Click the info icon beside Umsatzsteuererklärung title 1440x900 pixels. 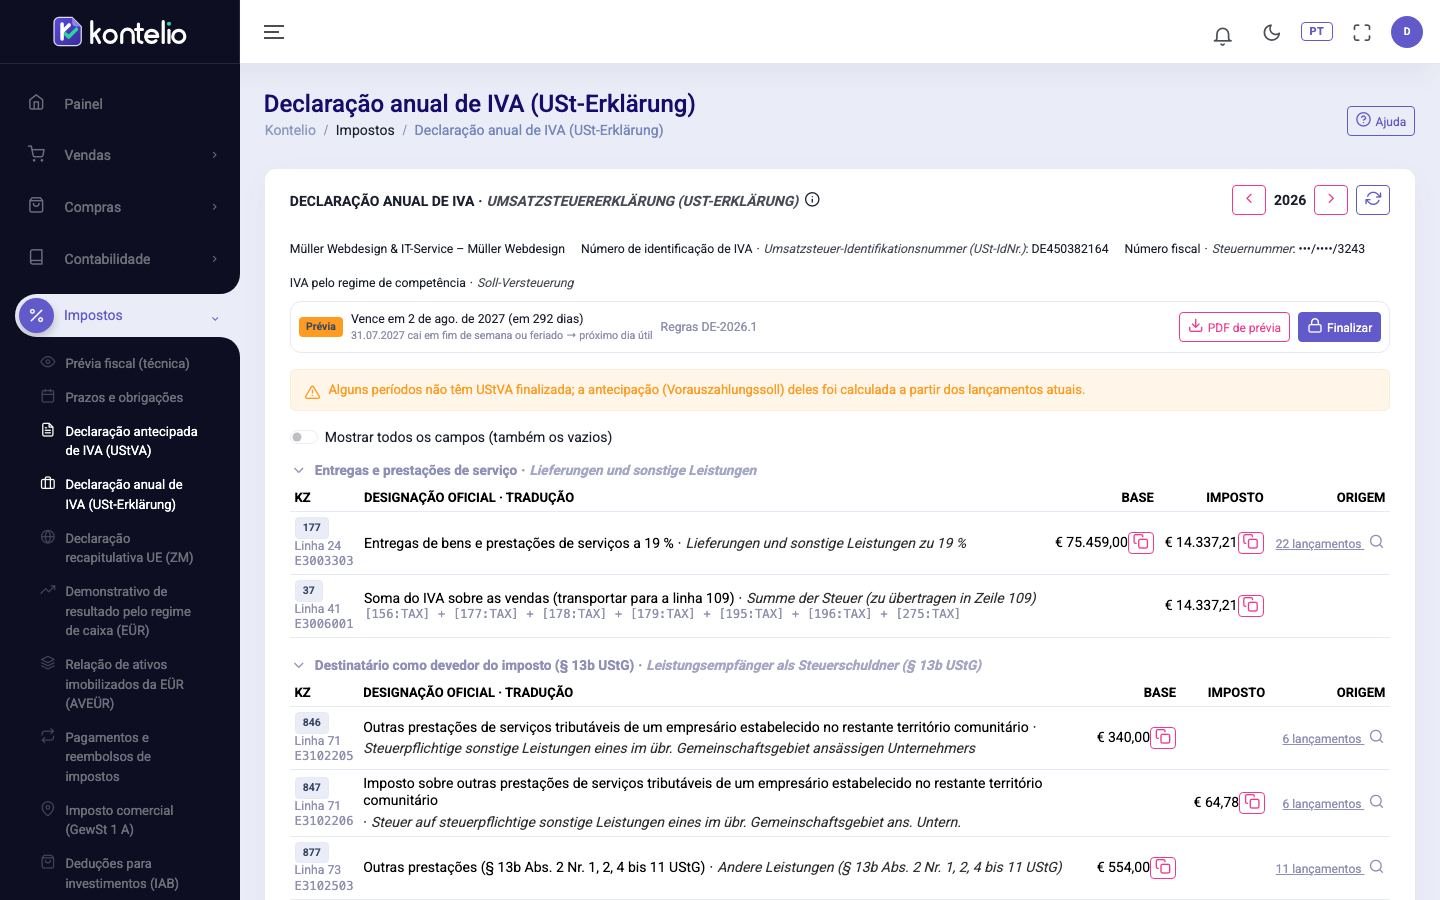click(812, 200)
